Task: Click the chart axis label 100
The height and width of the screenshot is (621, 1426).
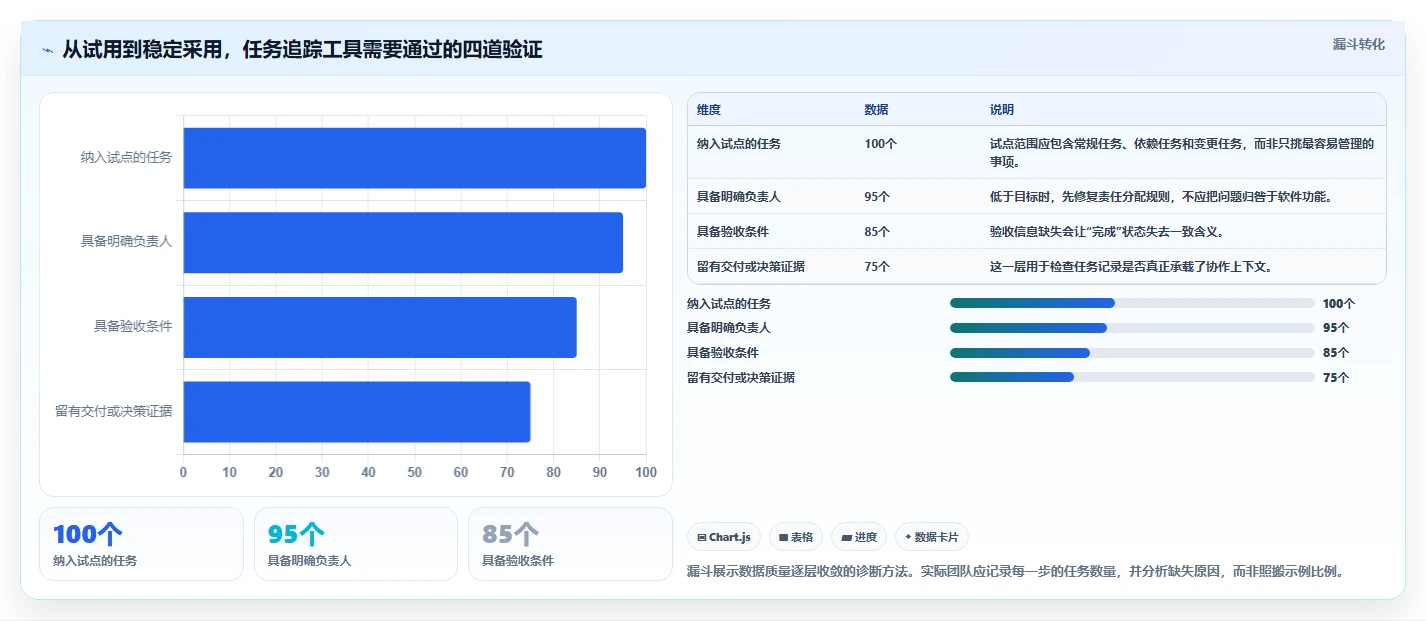Action: click(646, 472)
